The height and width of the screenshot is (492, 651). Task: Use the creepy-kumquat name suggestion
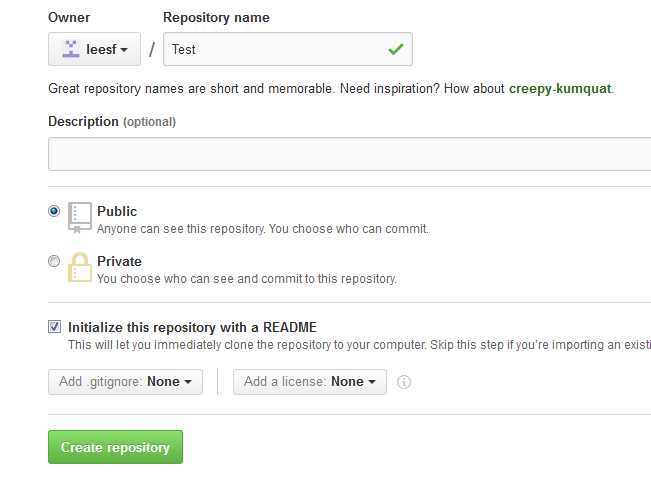coord(560,89)
